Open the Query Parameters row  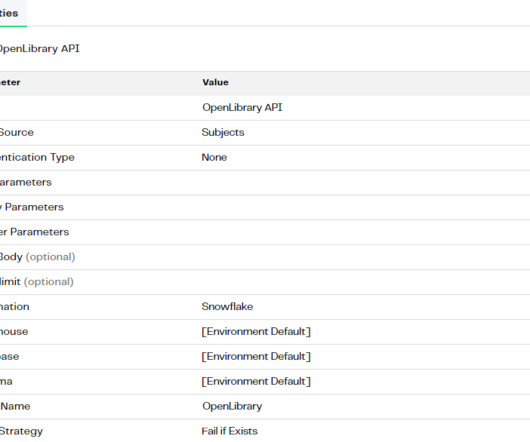(x=265, y=207)
